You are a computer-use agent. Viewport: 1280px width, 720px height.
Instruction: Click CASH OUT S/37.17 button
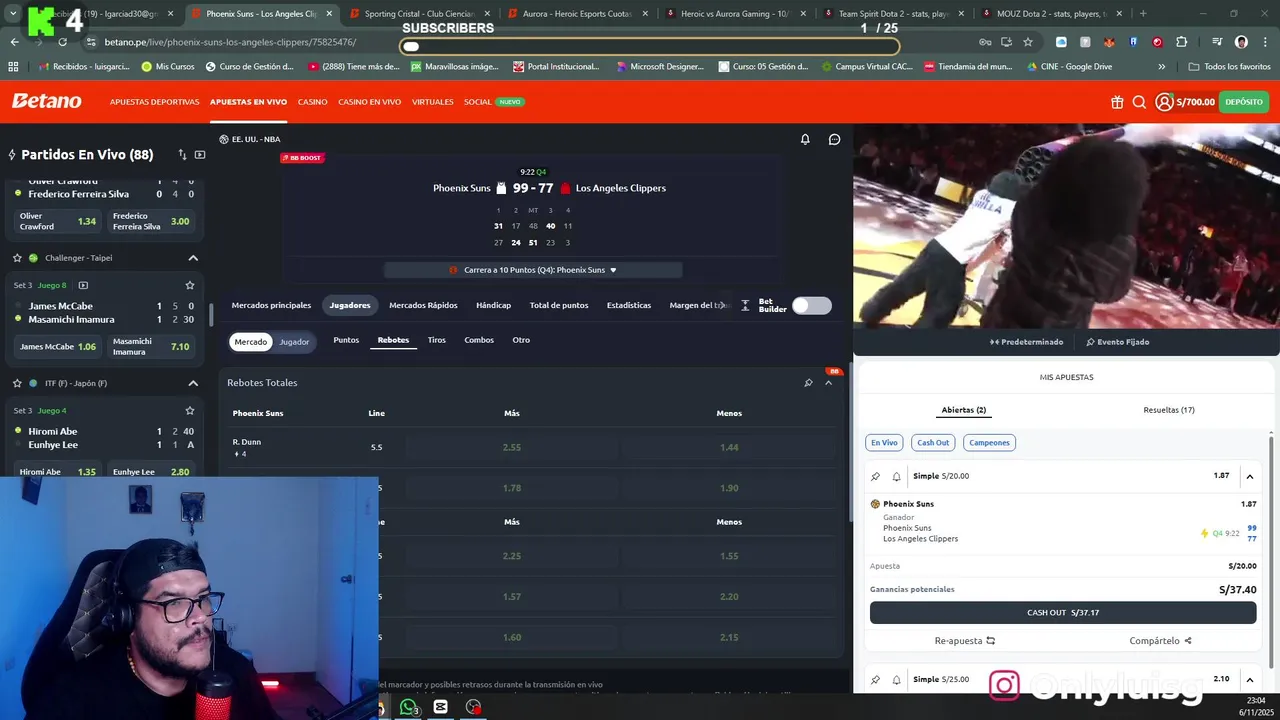1063,612
